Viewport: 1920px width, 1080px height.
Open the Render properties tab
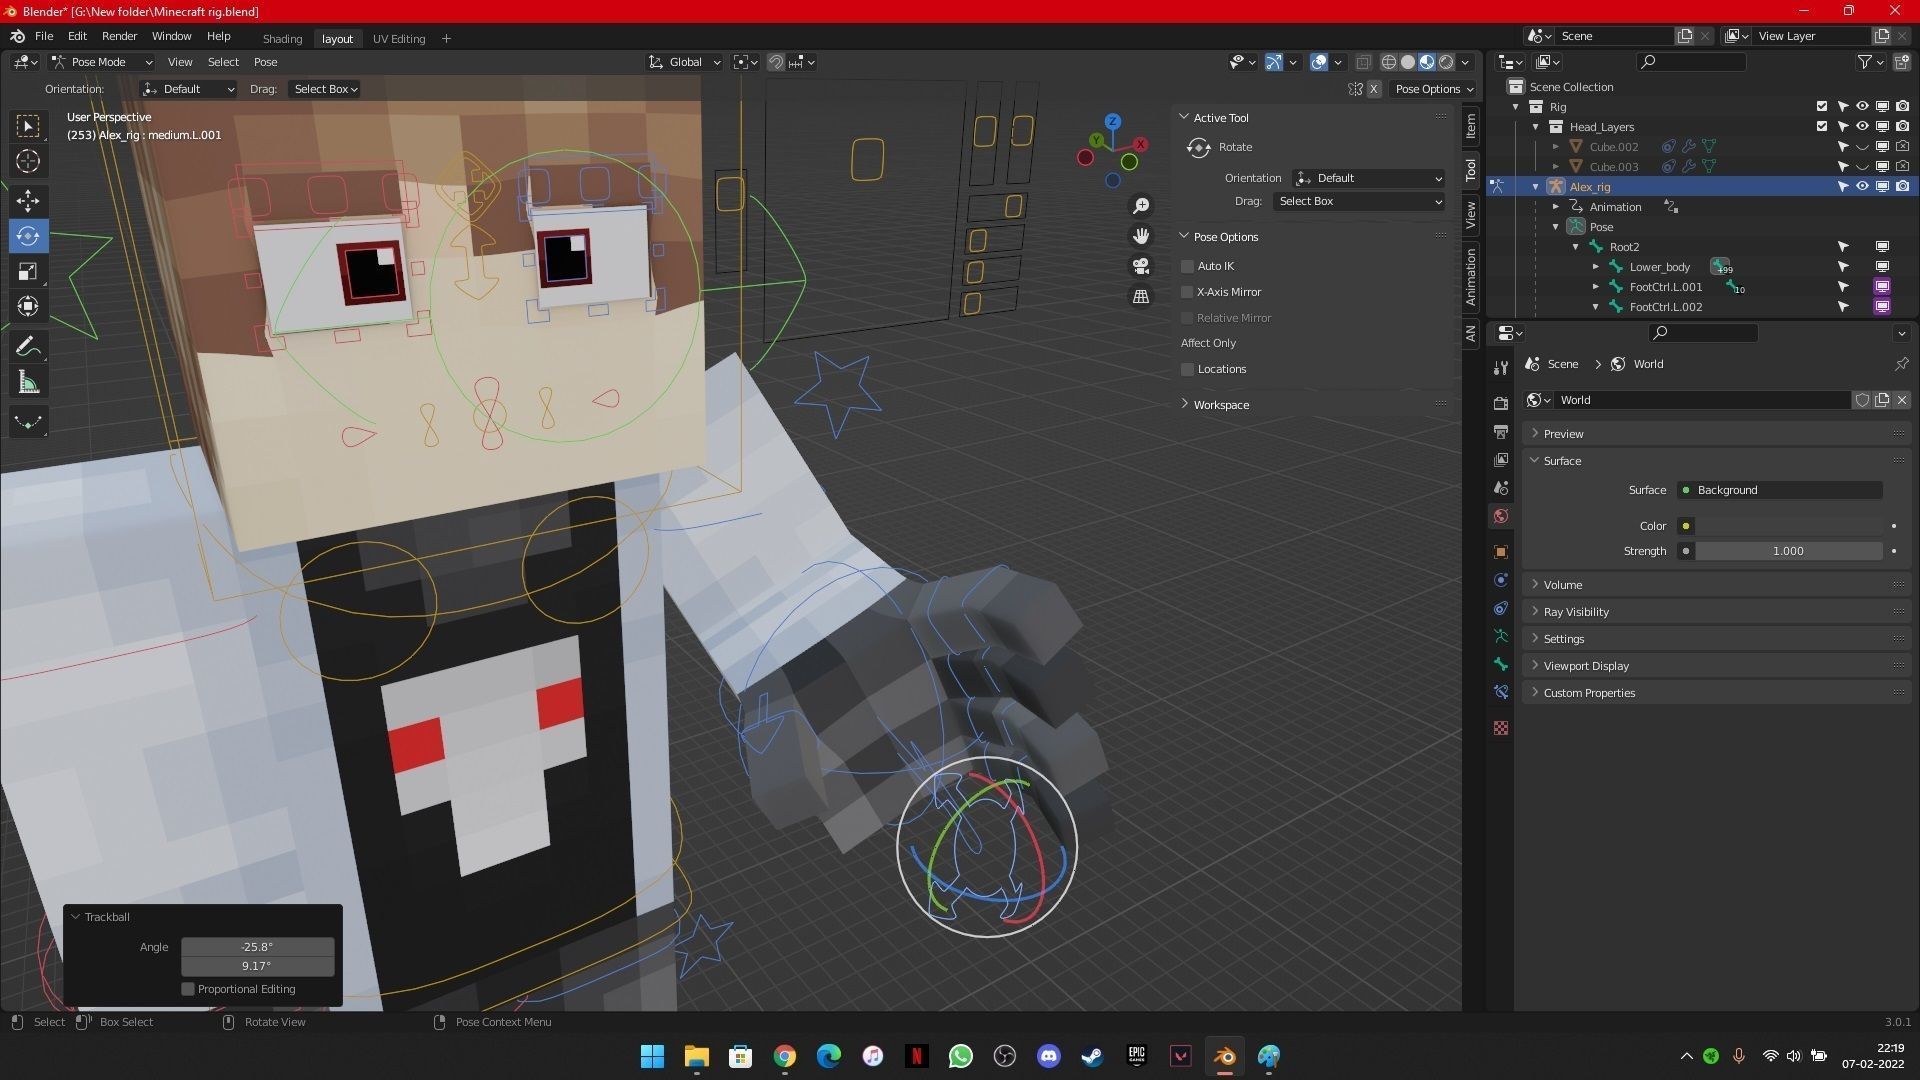pyautogui.click(x=1500, y=403)
